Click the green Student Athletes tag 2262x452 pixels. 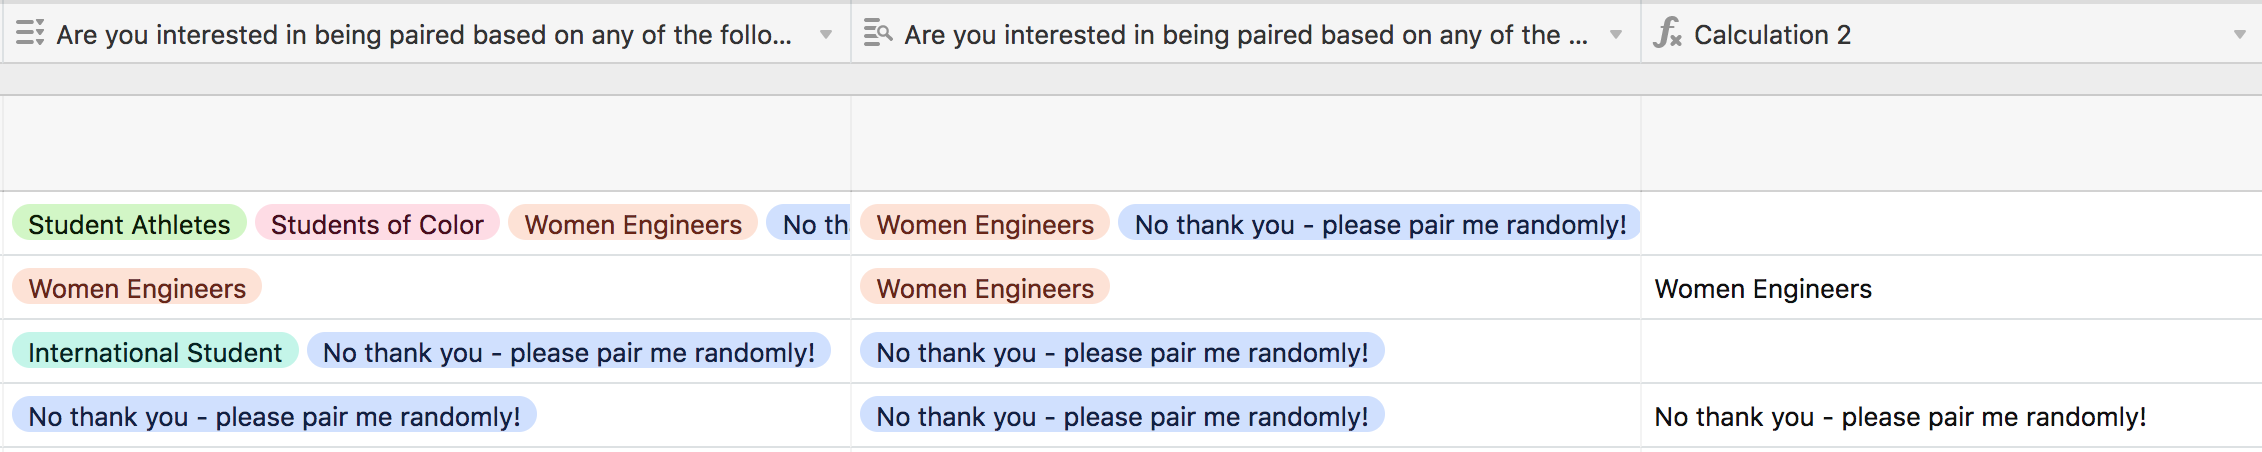(129, 224)
